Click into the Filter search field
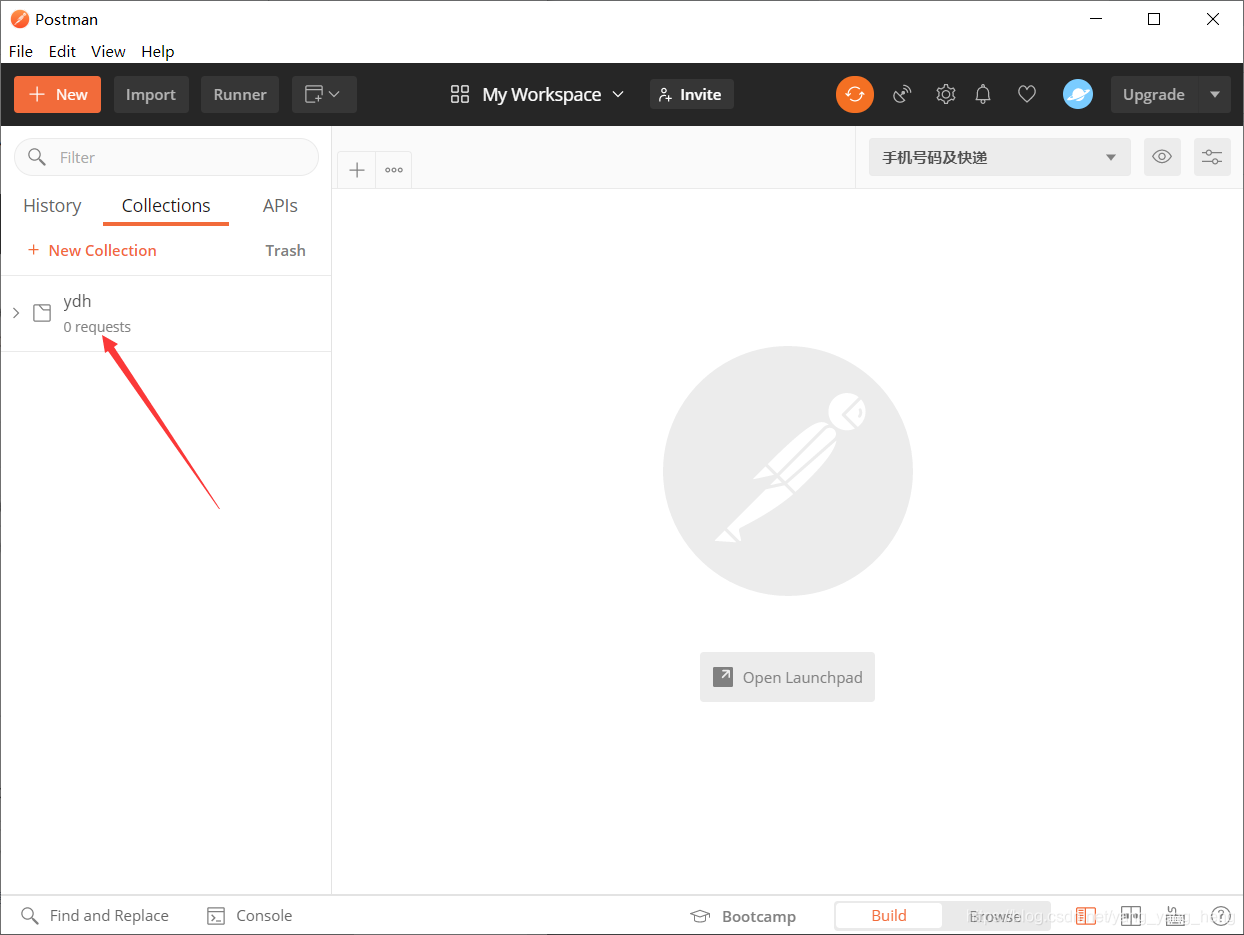 (x=166, y=157)
